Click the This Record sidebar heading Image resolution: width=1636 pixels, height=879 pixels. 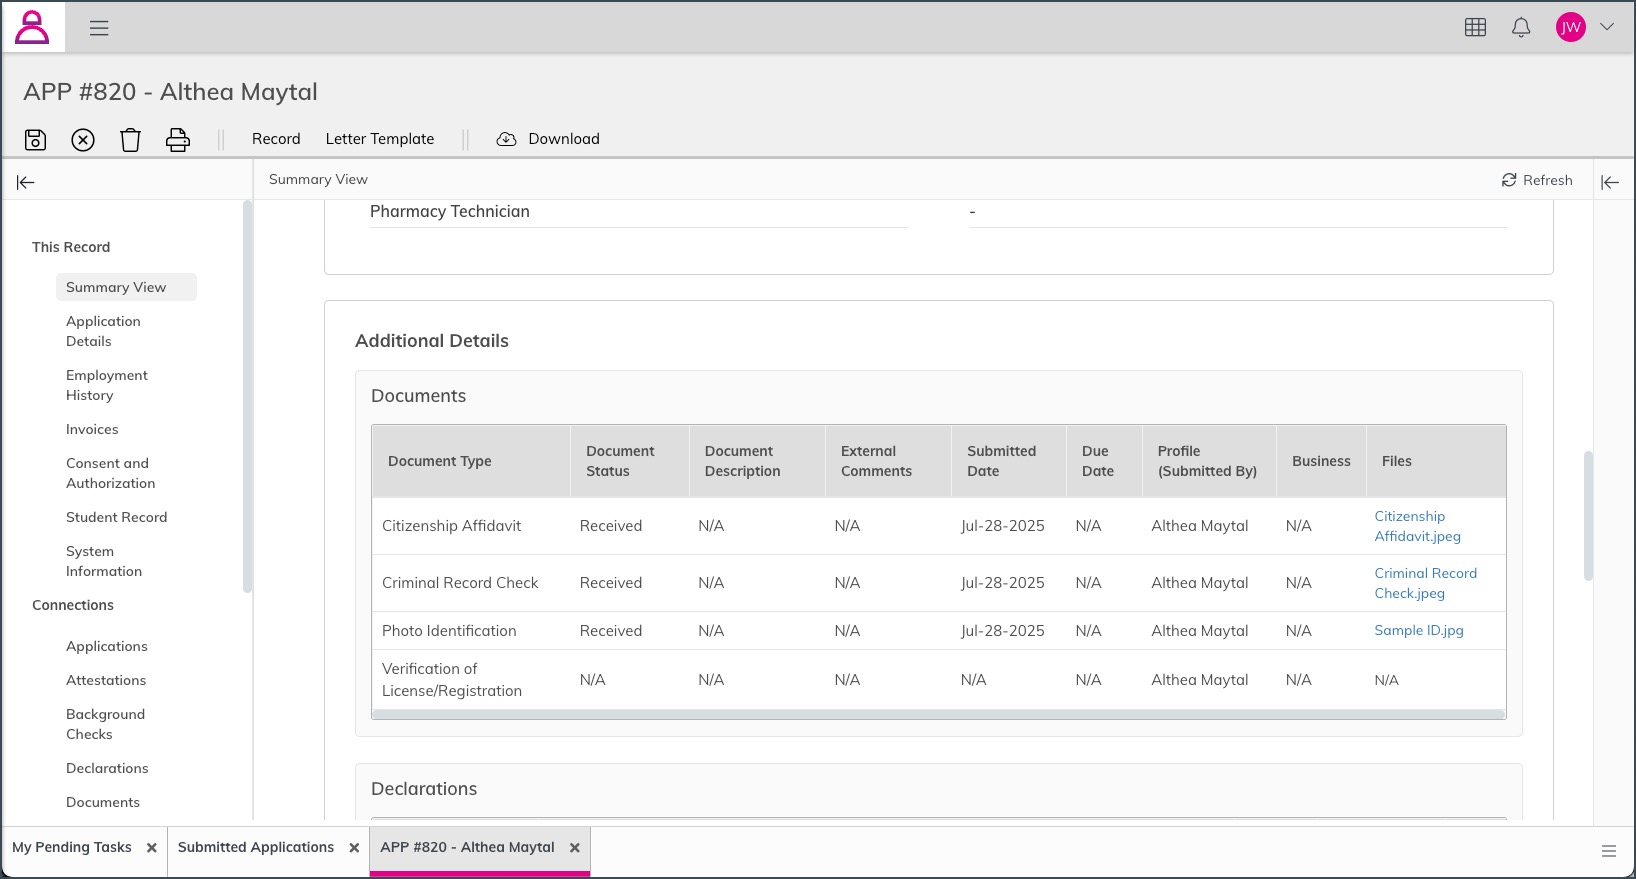click(x=71, y=247)
